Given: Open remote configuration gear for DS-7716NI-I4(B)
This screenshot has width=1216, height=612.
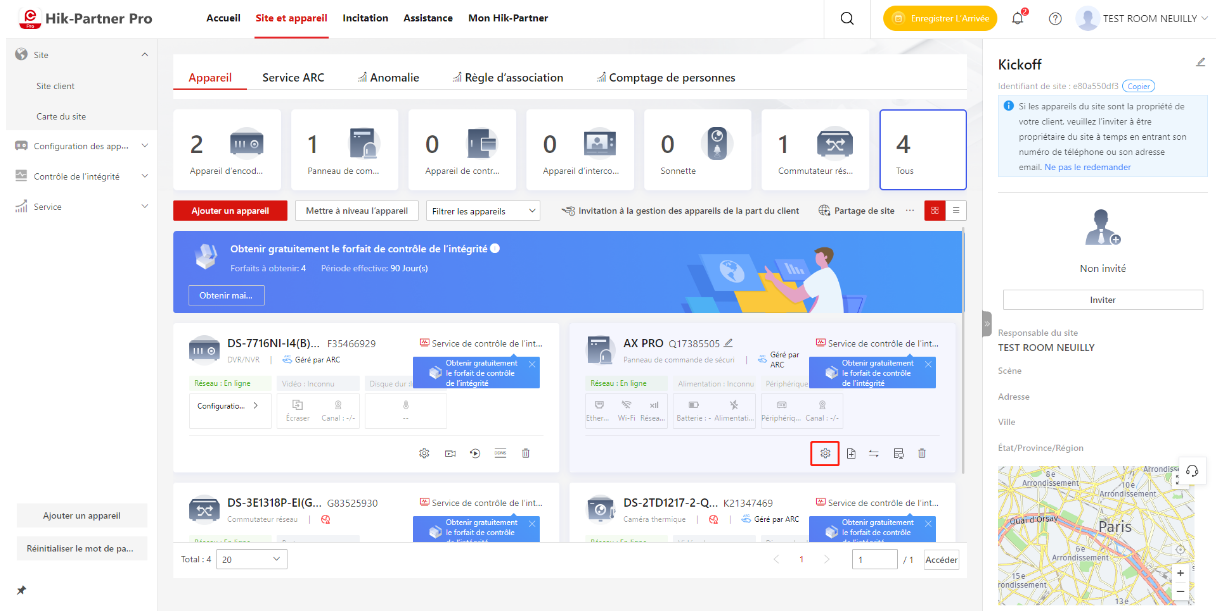Looking at the screenshot, I should (x=424, y=453).
